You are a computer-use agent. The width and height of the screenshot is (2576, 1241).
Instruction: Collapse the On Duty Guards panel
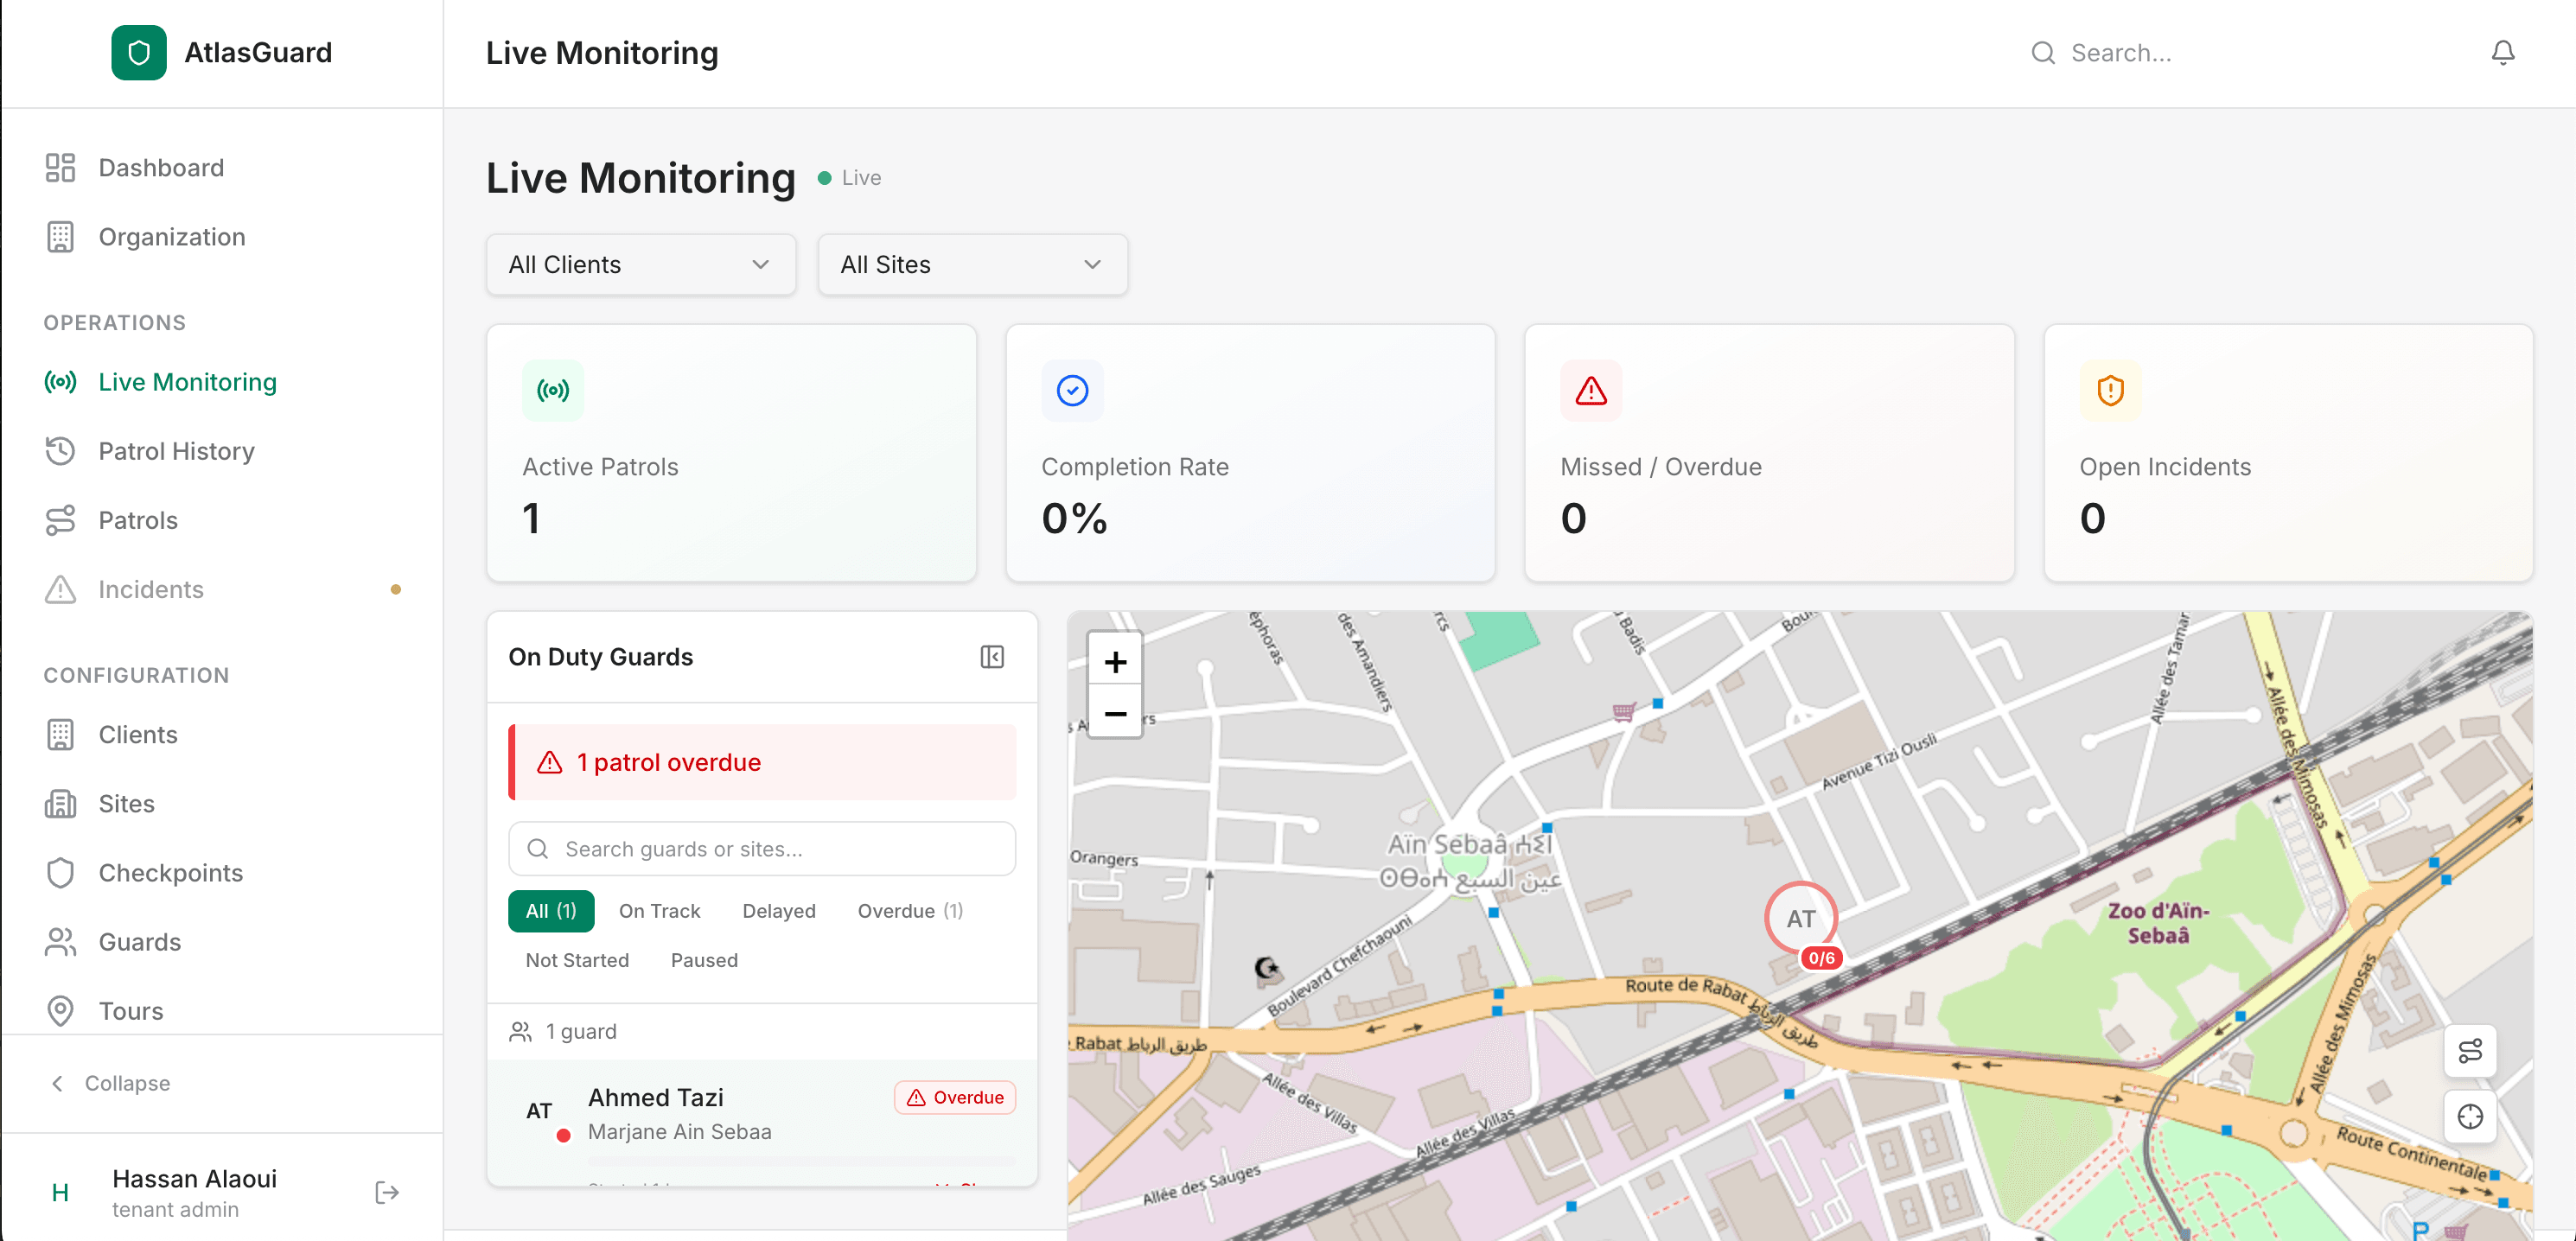tap(991, 657)
